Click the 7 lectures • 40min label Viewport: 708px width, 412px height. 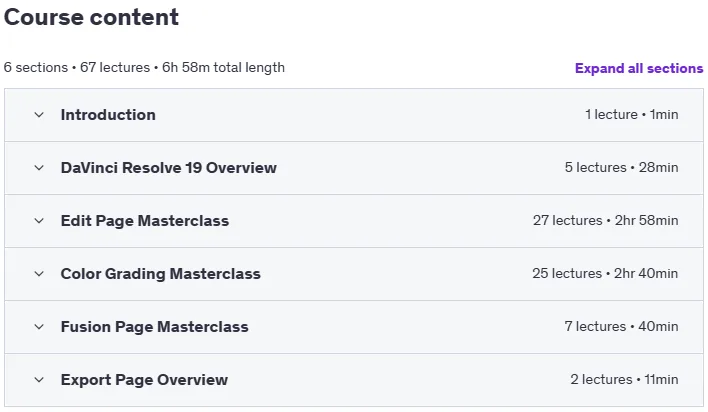tap(621, 326)
